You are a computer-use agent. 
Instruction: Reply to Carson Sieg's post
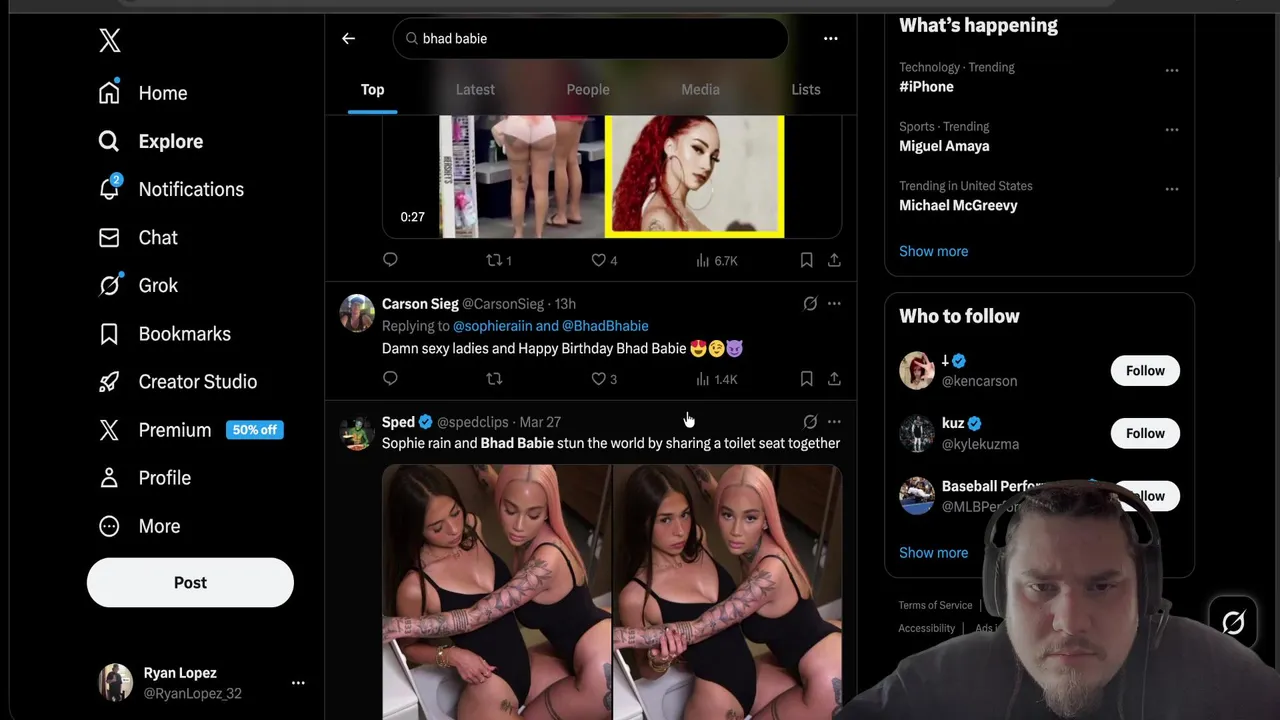390,379
